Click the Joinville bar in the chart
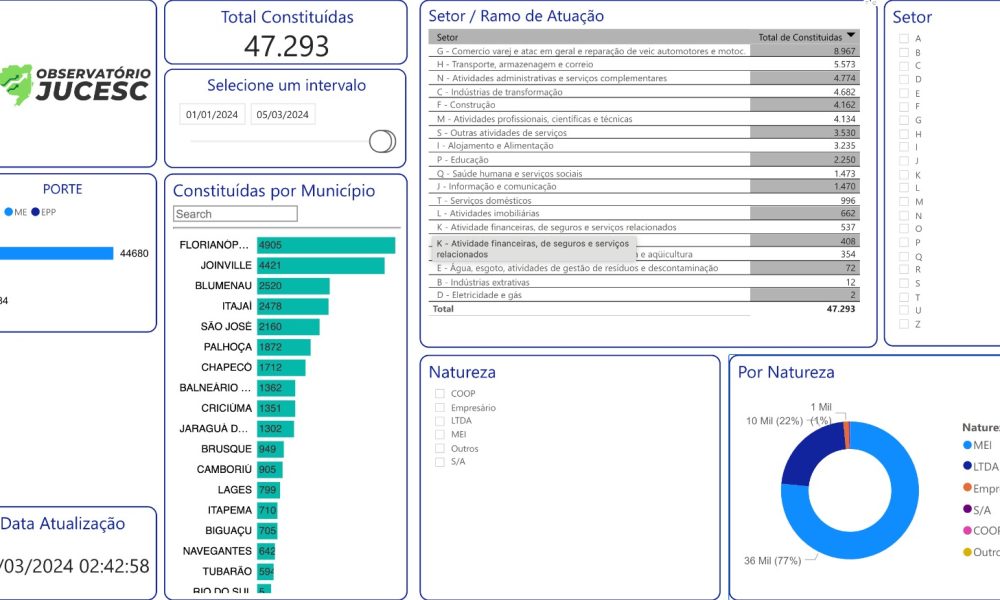Viewport: 1000px width, 600px height. pyautogui.click(x=320, y=266)
